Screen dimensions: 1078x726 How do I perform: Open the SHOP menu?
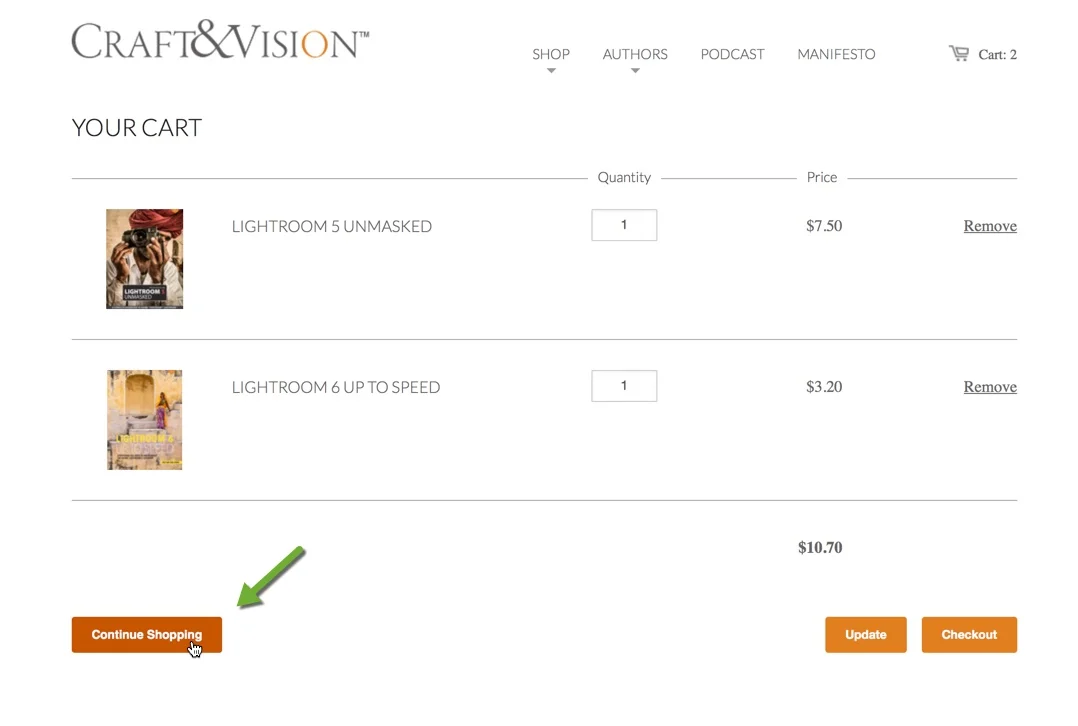(x=551, y=54)
